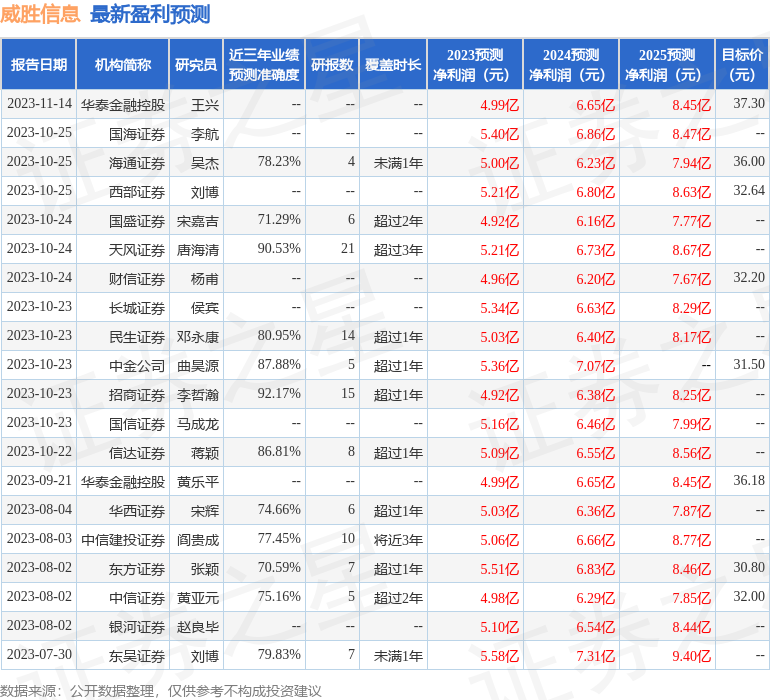Click researcher 侯宾
770x700 pixels.
point(205,308)
